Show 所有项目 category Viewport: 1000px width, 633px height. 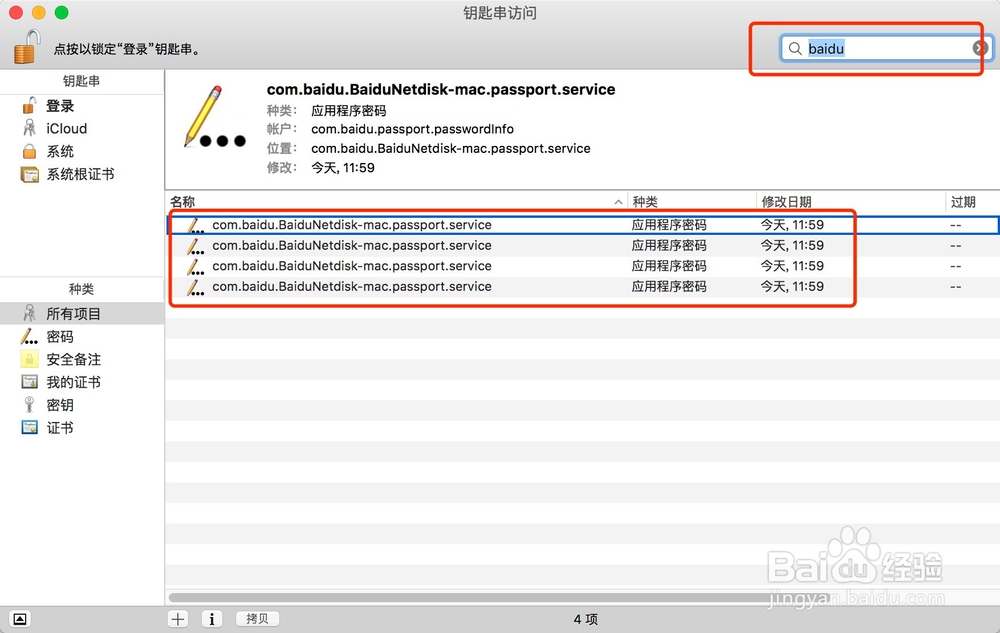coord(82,314)
